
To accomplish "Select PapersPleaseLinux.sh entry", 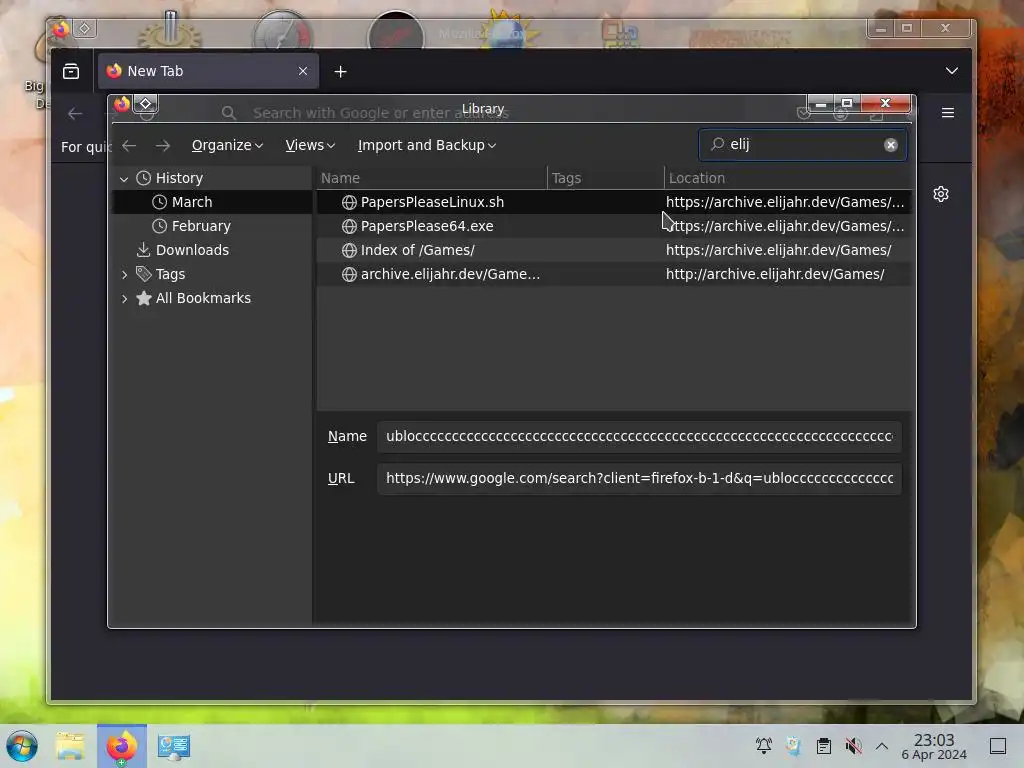I will tap(614, 202).
